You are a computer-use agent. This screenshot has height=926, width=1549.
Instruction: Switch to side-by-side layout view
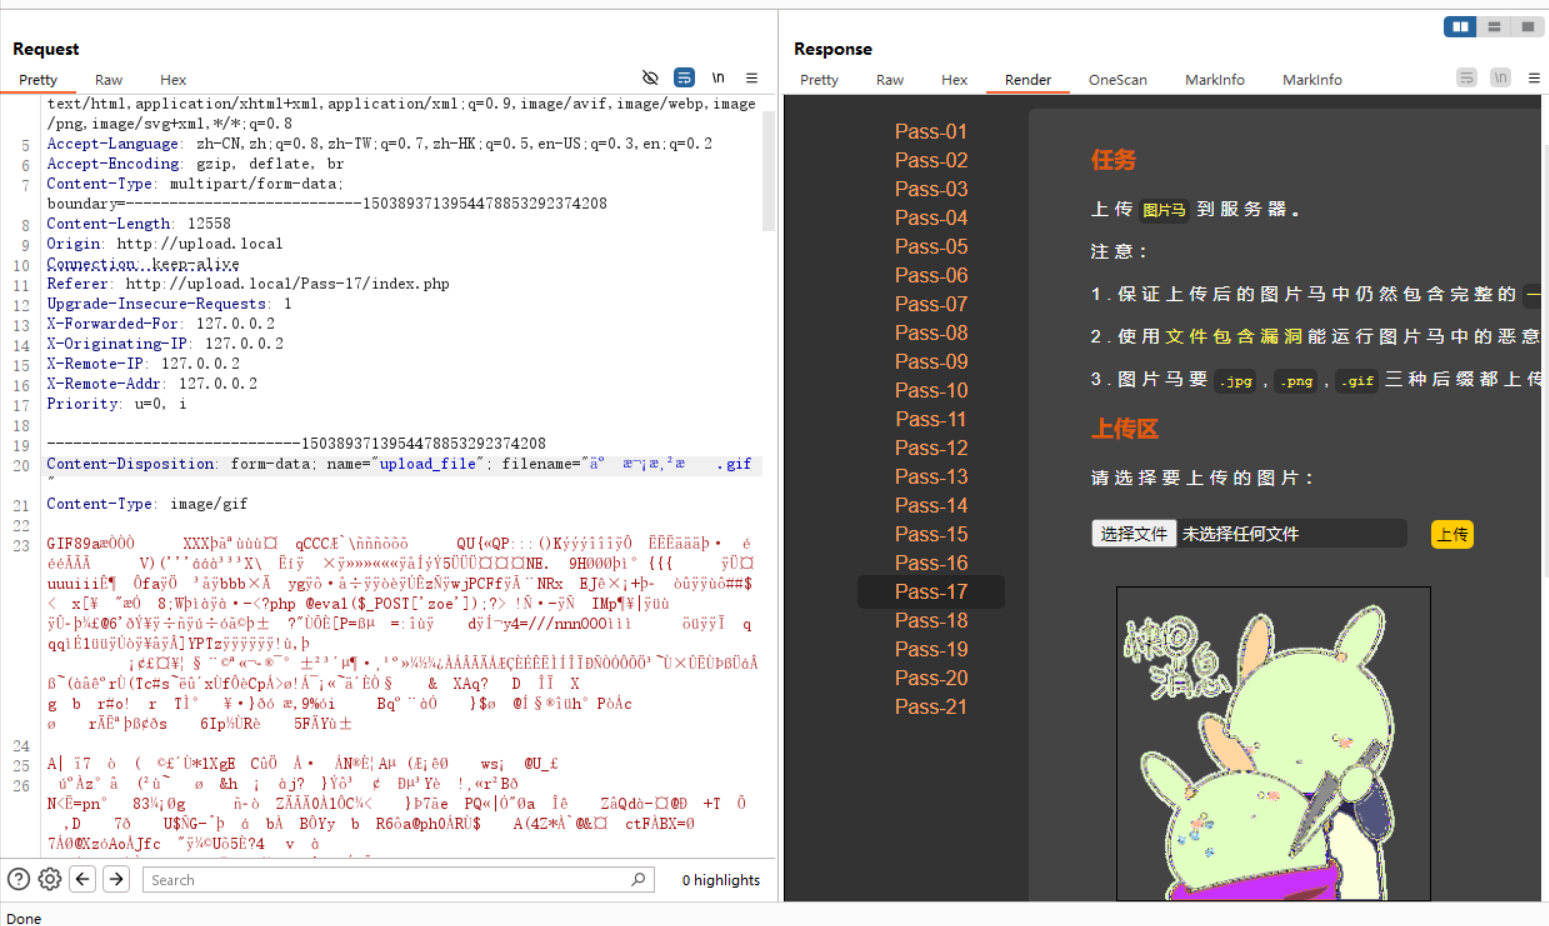pyautogui.click(x=1460, y=27)
